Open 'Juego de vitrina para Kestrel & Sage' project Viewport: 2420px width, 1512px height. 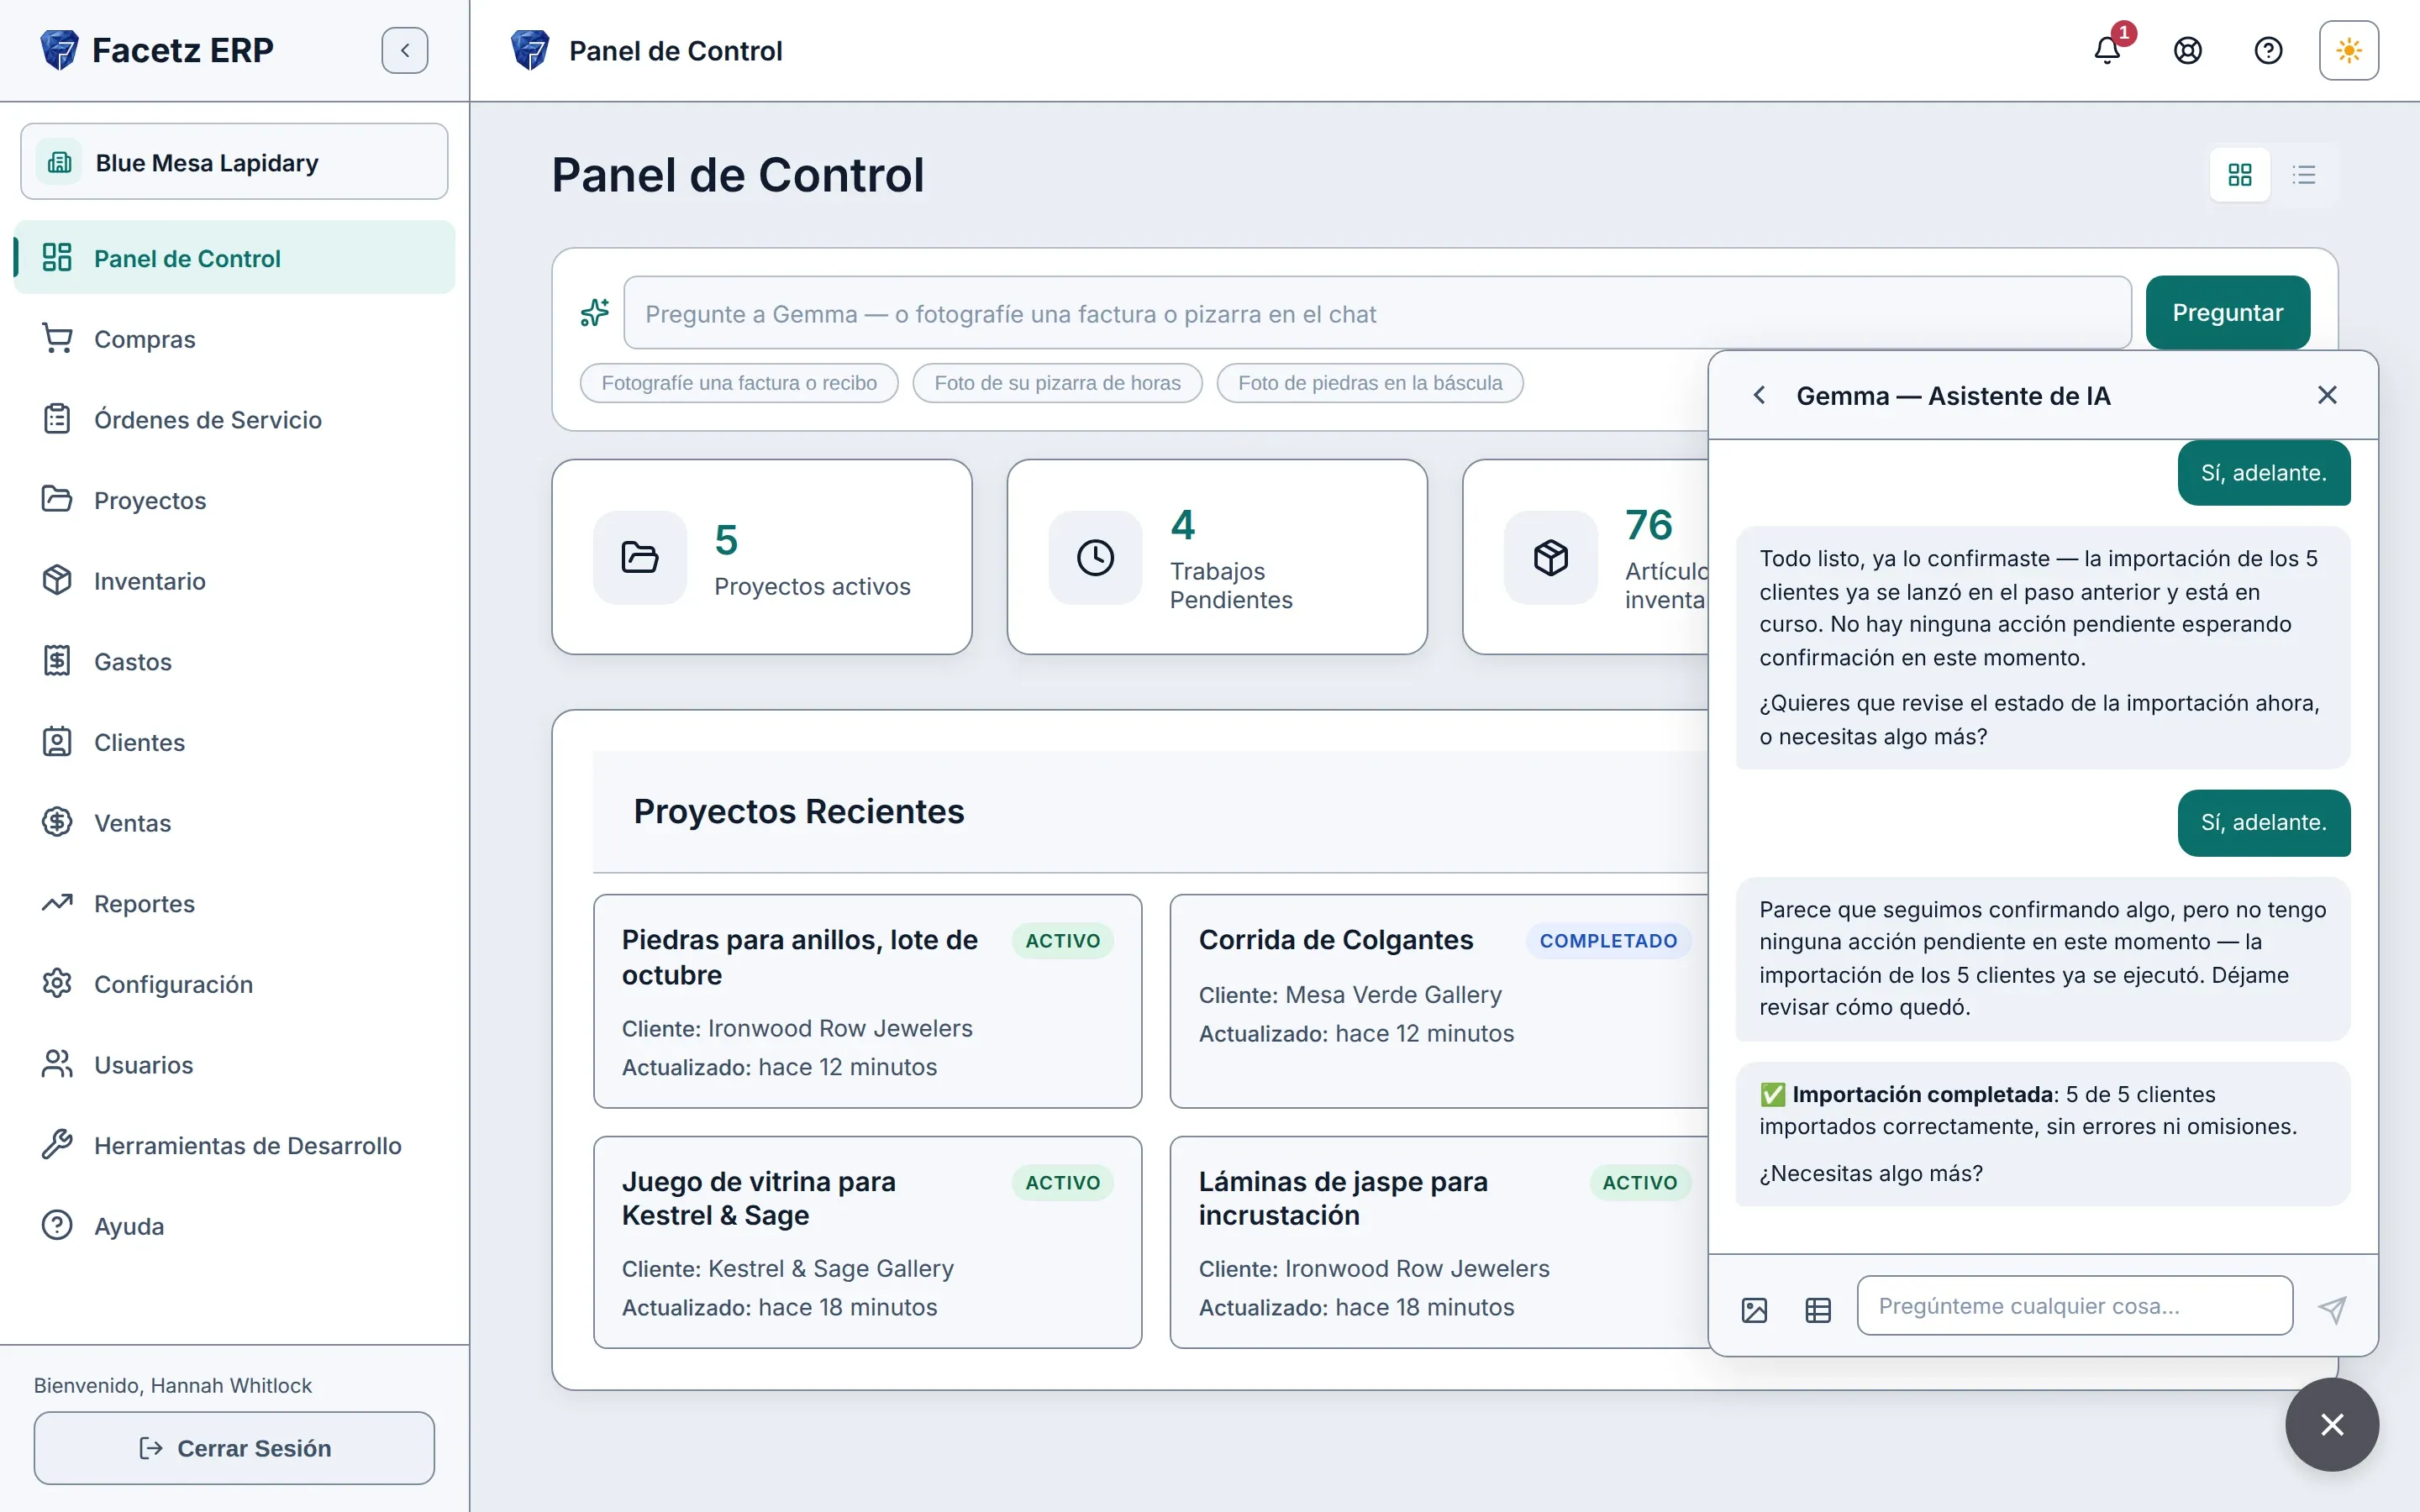(x=867, y=1242)
